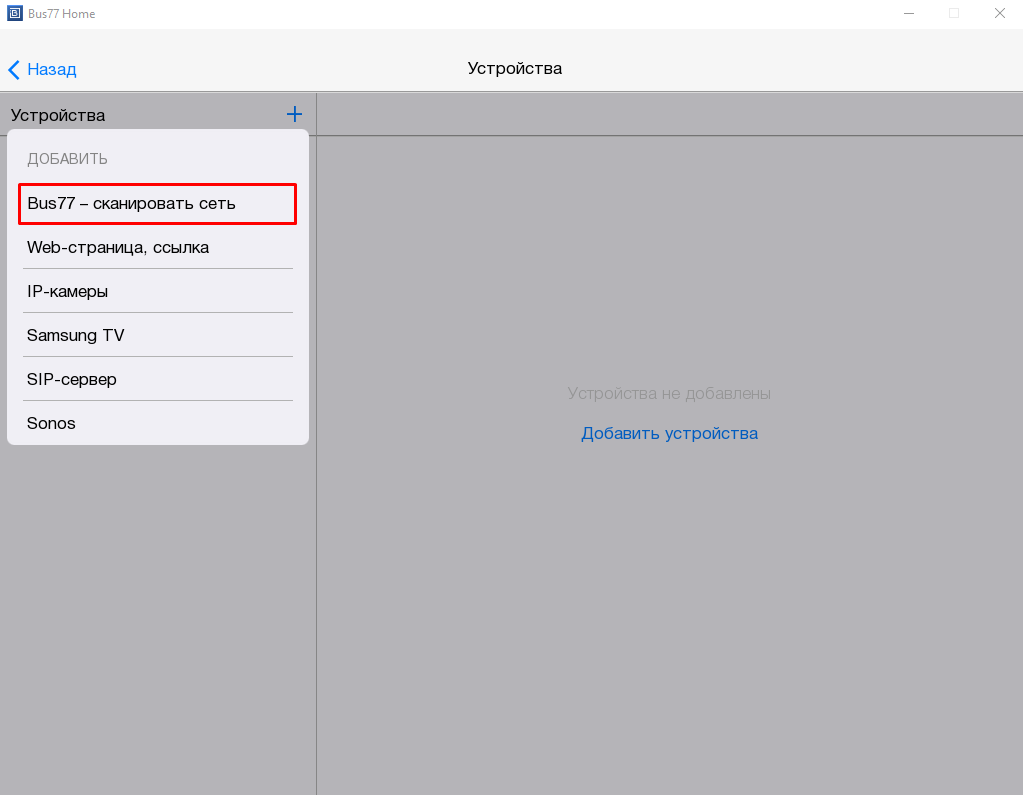Click the "Устройства" sidebar panel header
This screenshot has width=1023, height=795.
tap(58, 115)
